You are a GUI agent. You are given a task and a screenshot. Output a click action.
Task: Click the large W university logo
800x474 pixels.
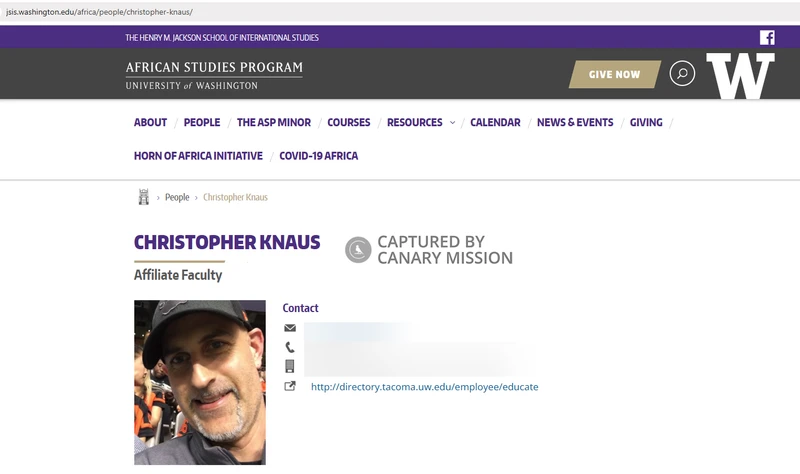pyautogui.click(x=740, y=76)
